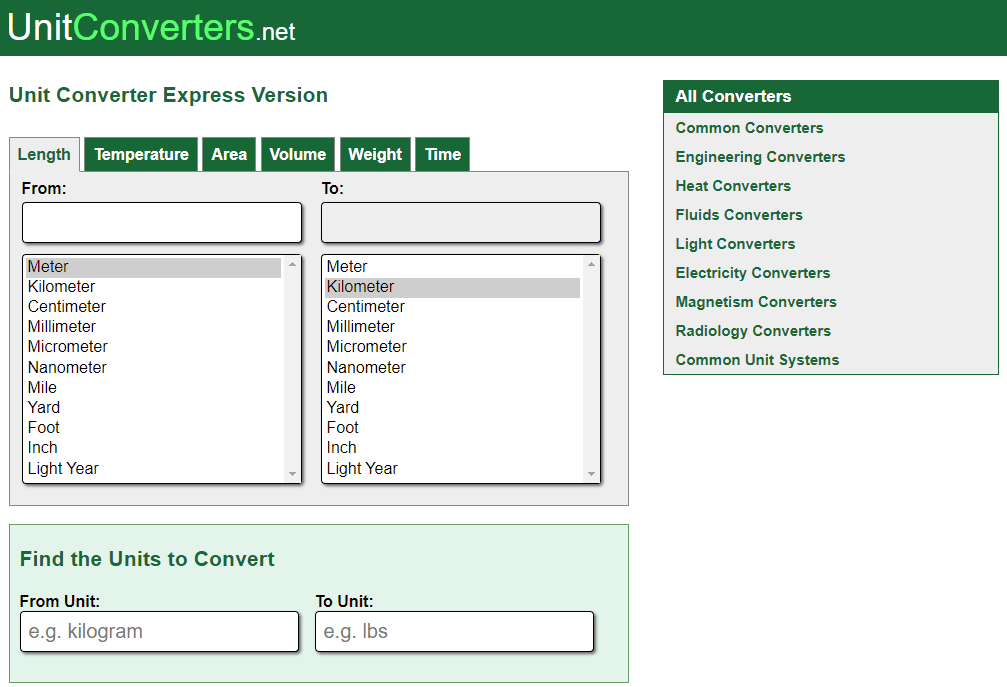Click the From list scroll up arrow
1007x687 pixels.
coord(292,264)
